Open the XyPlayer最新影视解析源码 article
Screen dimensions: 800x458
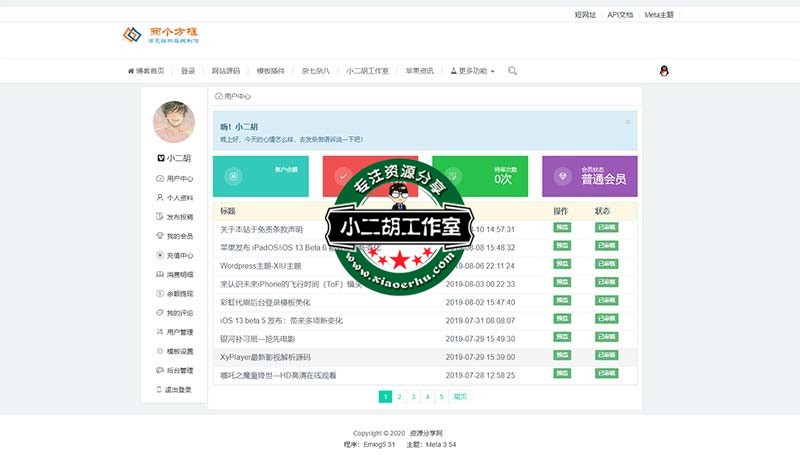pos(266,357)
